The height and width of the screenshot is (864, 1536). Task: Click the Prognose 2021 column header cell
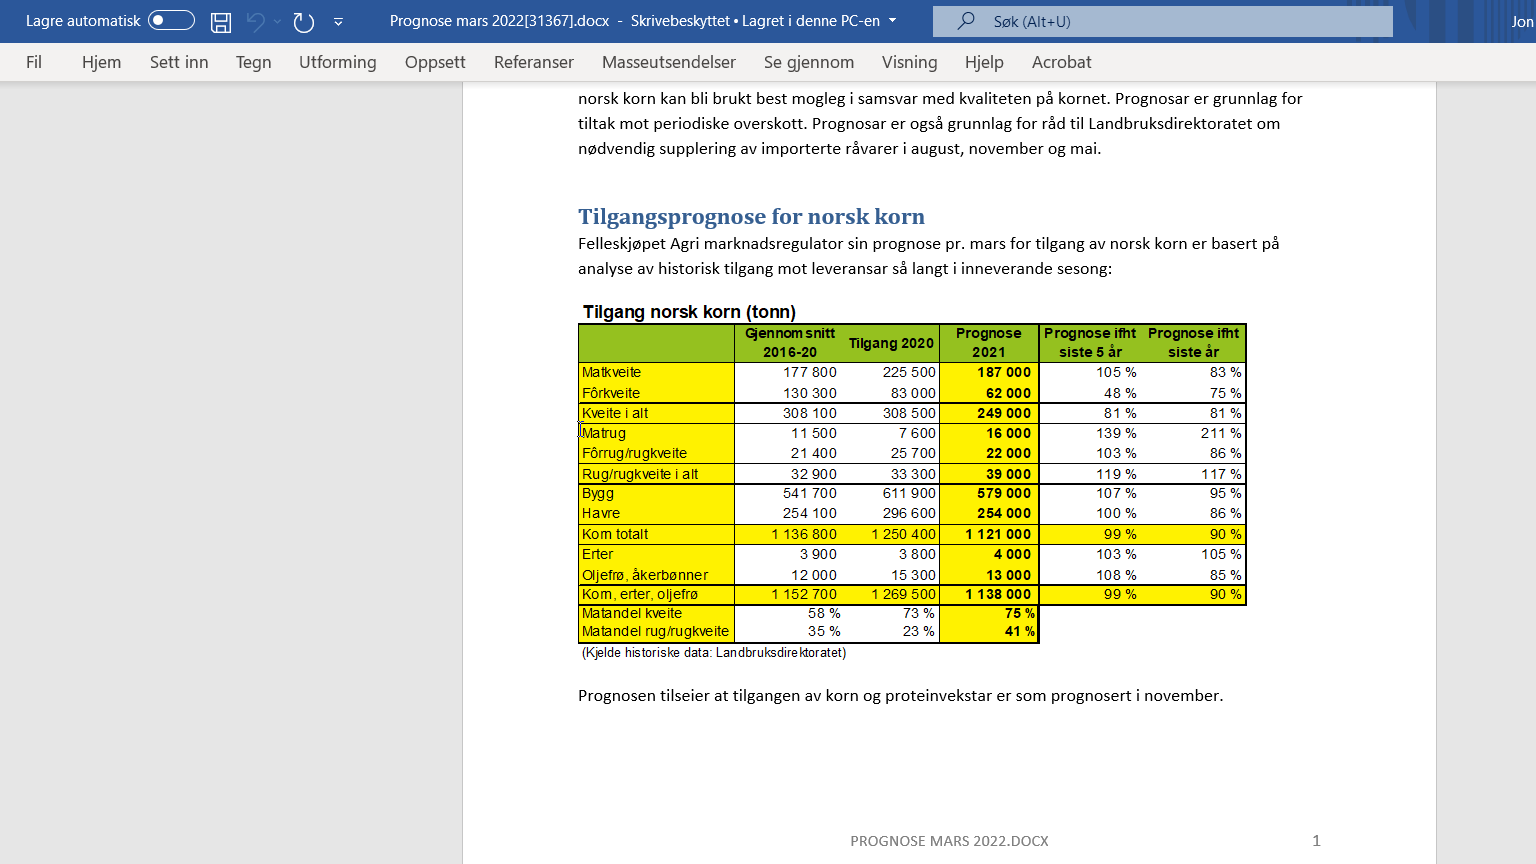(x=988, y=343)
